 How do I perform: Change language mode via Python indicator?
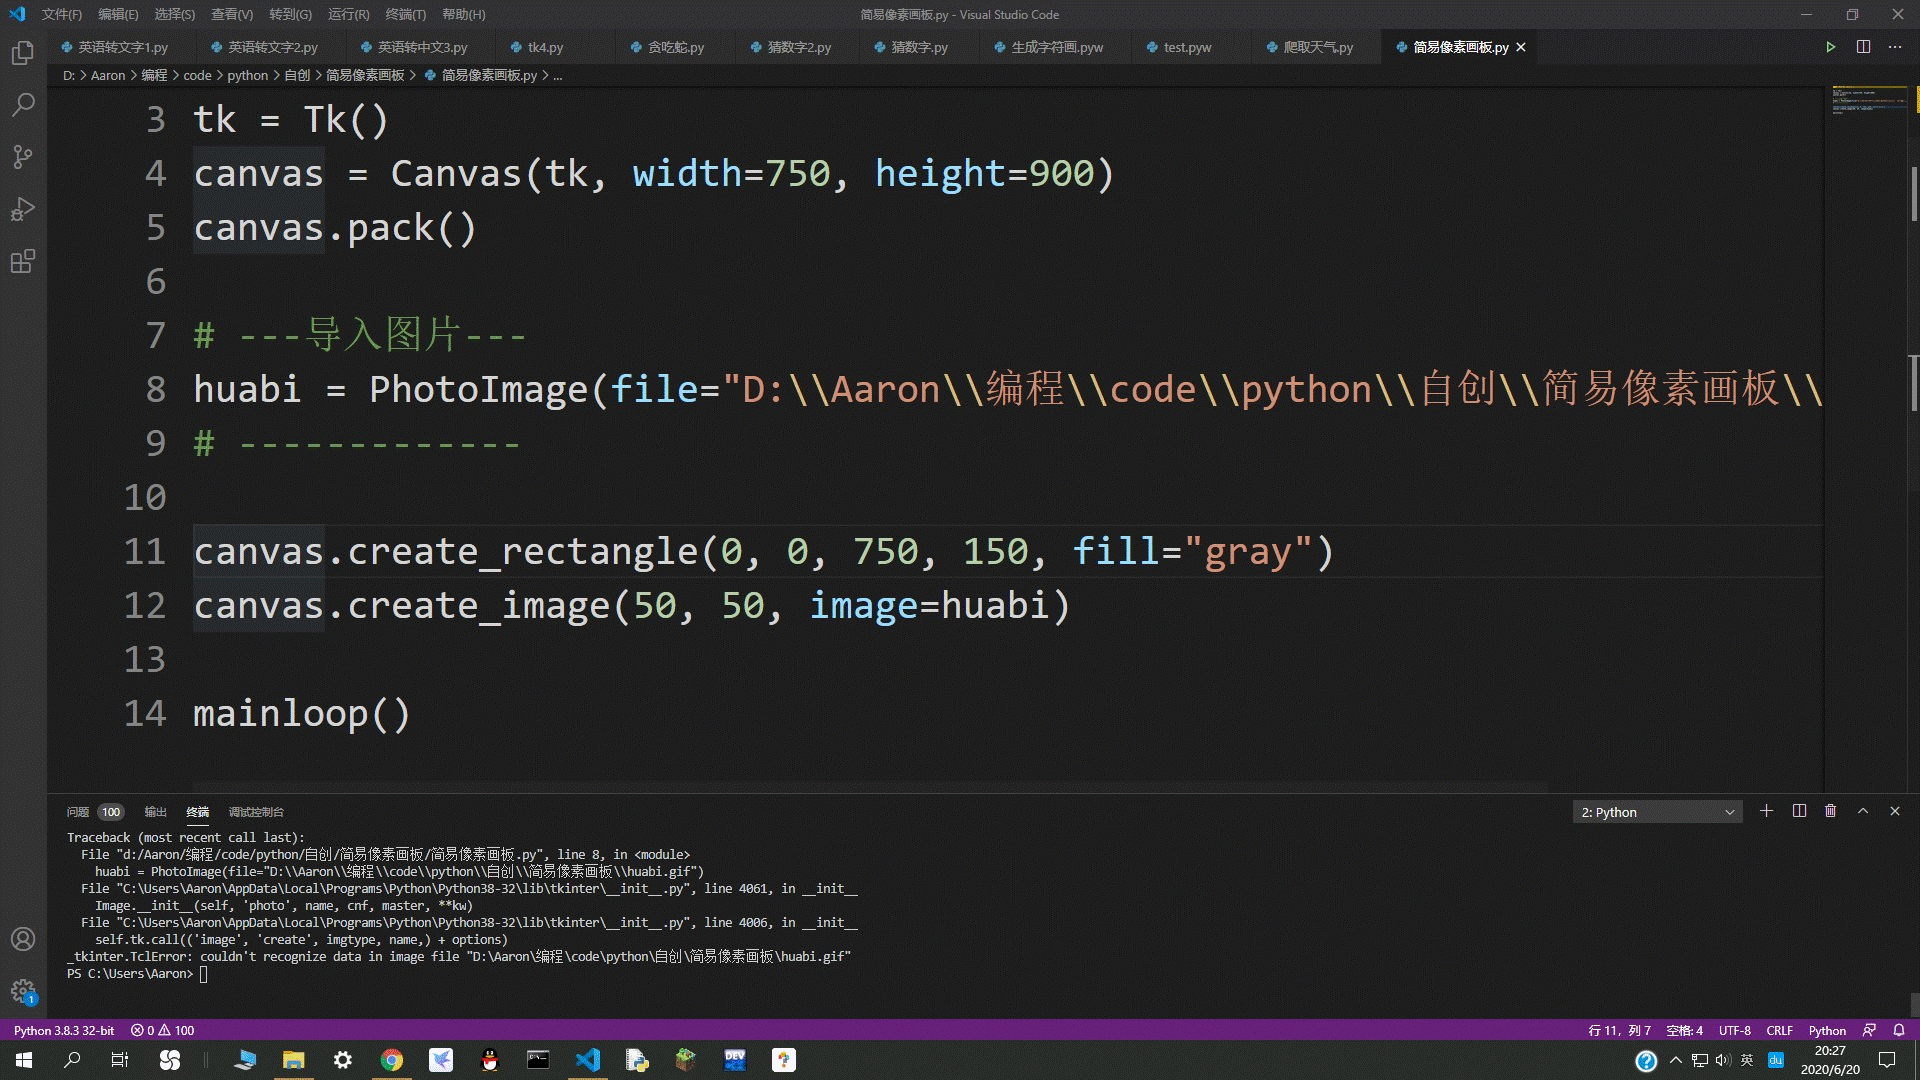(1827, 1030)
